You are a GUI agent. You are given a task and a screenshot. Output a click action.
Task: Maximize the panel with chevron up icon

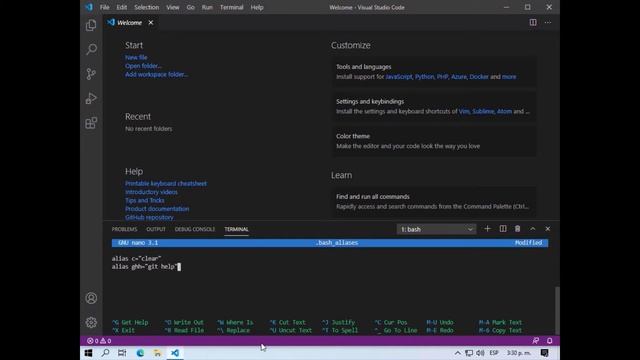point(533,229)
